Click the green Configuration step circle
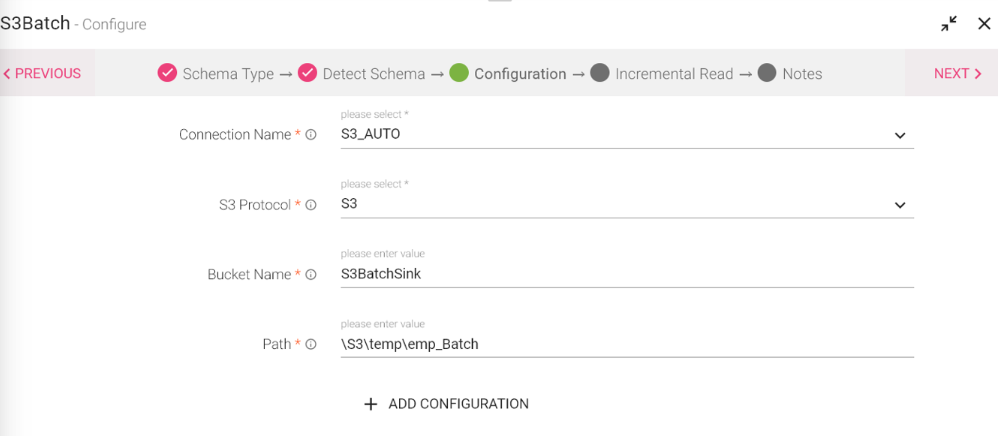Image resolution: width=998 pixels, height=436 pixels. pos(459,73)
